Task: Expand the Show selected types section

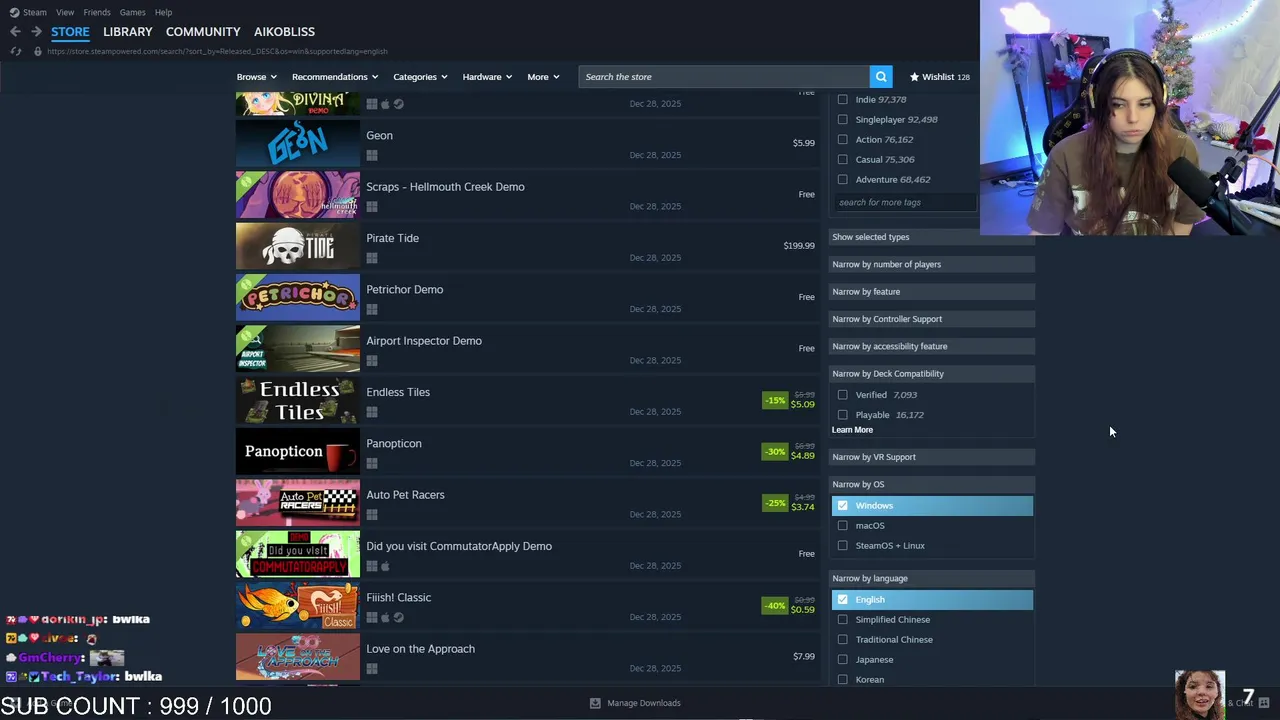Action: click(932, 237)
